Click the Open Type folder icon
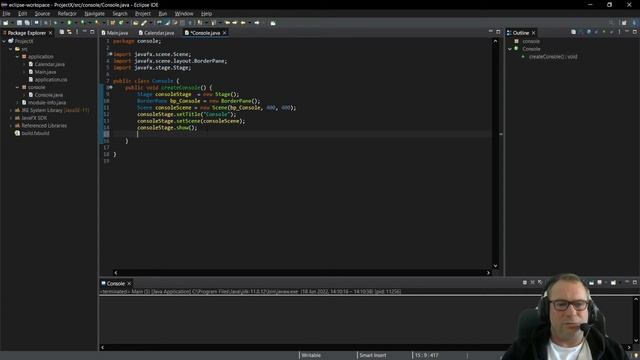Viewport: 640px width, 360px height. pyautogui.click(x=136, y=23)
